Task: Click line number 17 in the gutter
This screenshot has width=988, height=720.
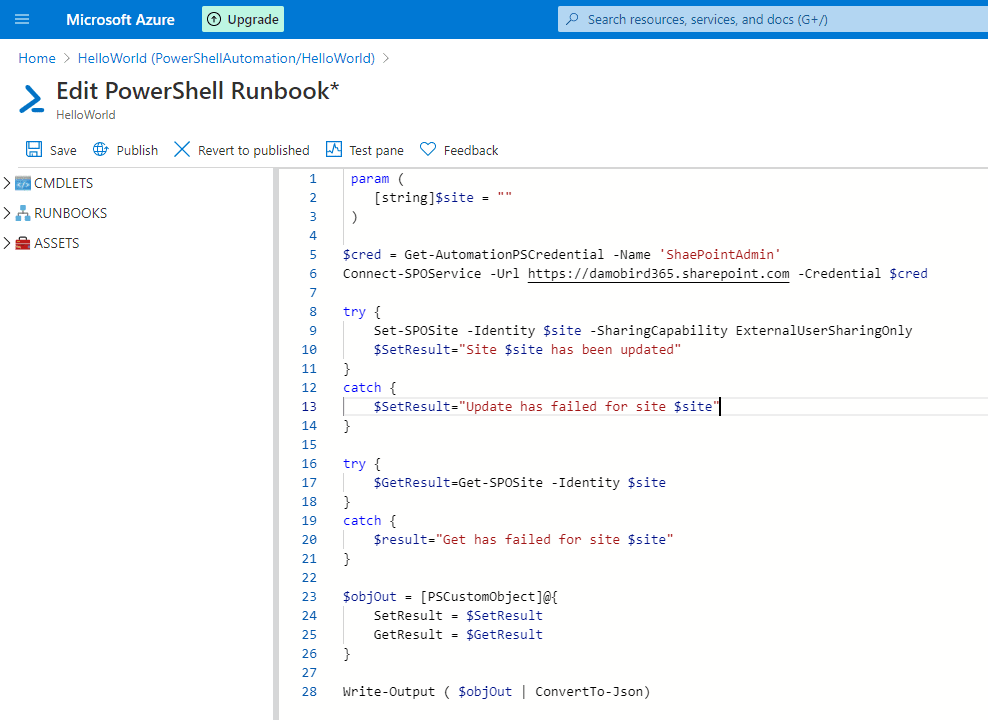Action: (x=308, y=482)
